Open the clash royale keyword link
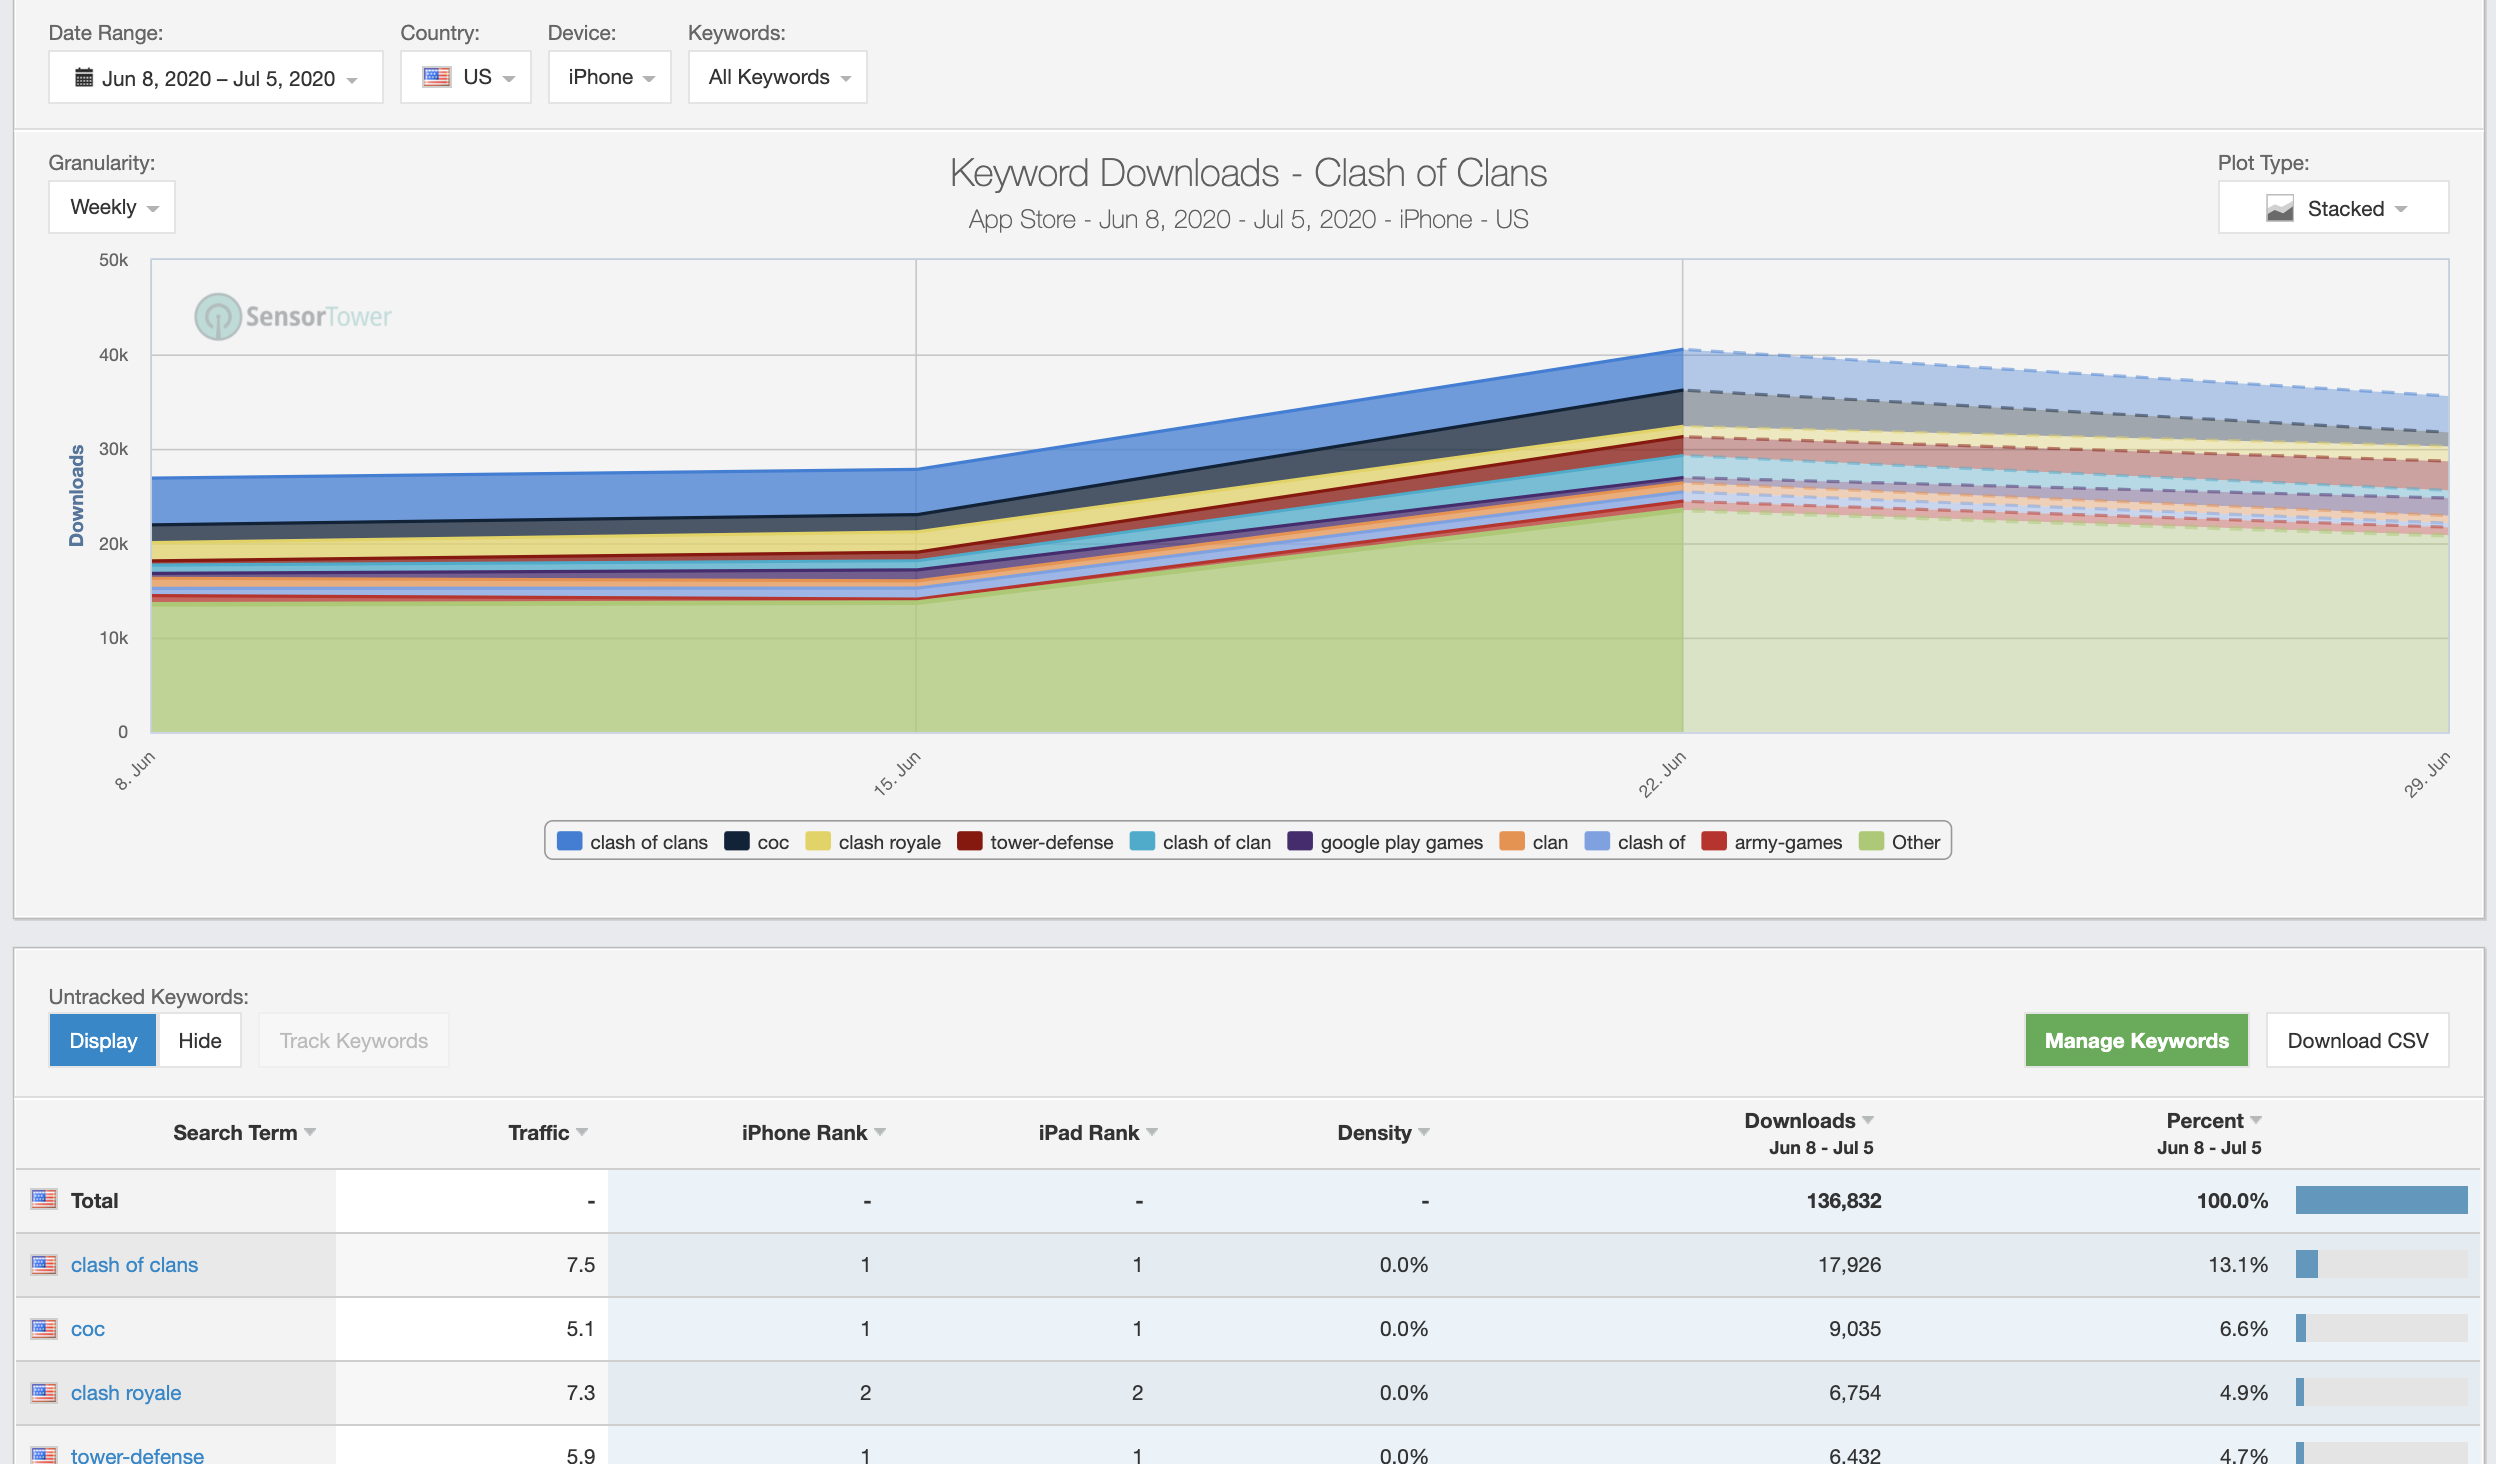The width and height of the screenshot is (2496, 1464). click(x=126, y=1393)
